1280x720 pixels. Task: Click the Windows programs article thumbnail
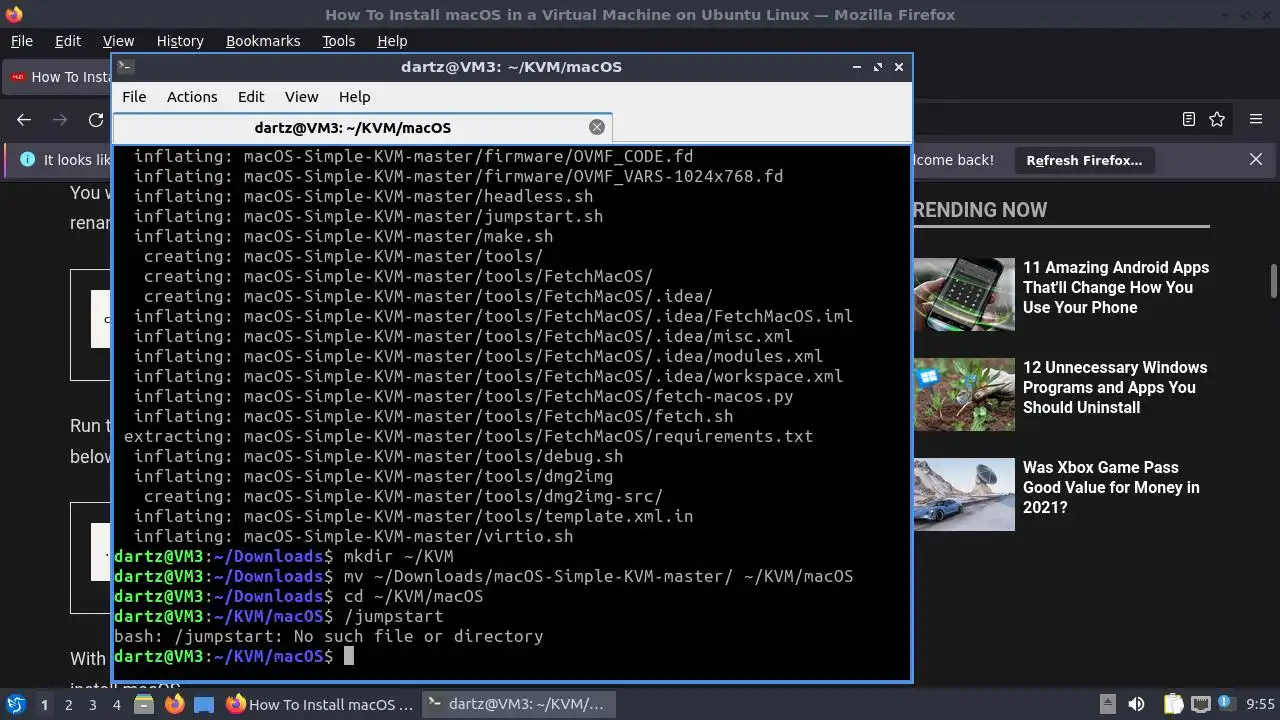964,394
